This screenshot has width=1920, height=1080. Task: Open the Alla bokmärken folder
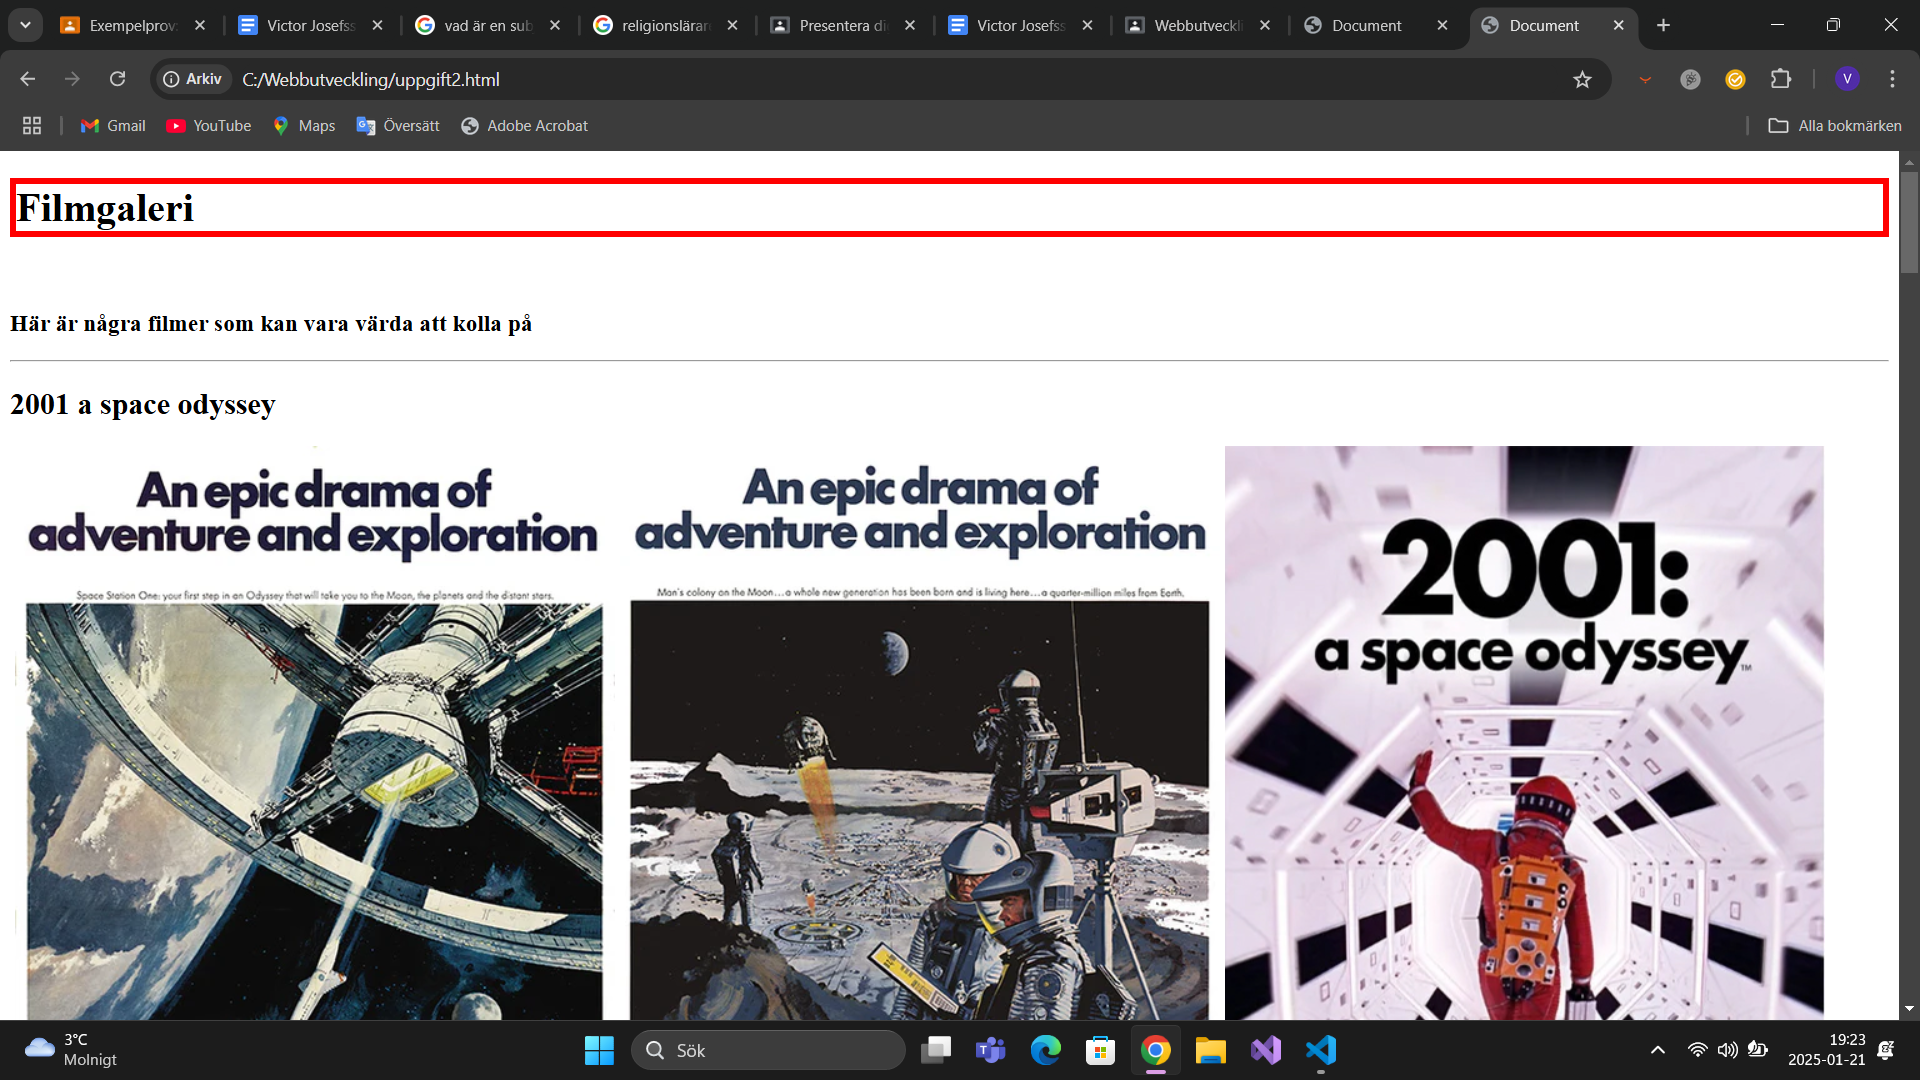click(x=1835, y=125)
